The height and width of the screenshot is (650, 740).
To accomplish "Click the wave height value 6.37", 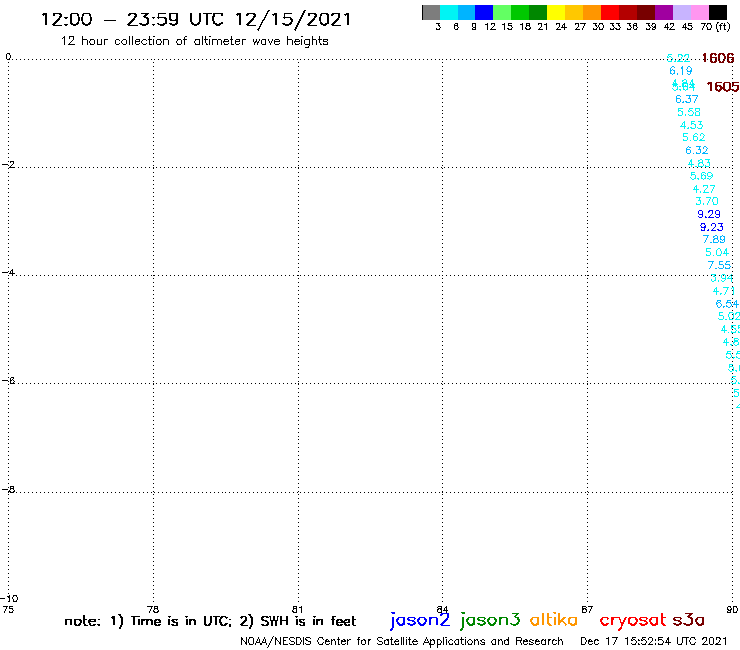I will pos(686,99).
